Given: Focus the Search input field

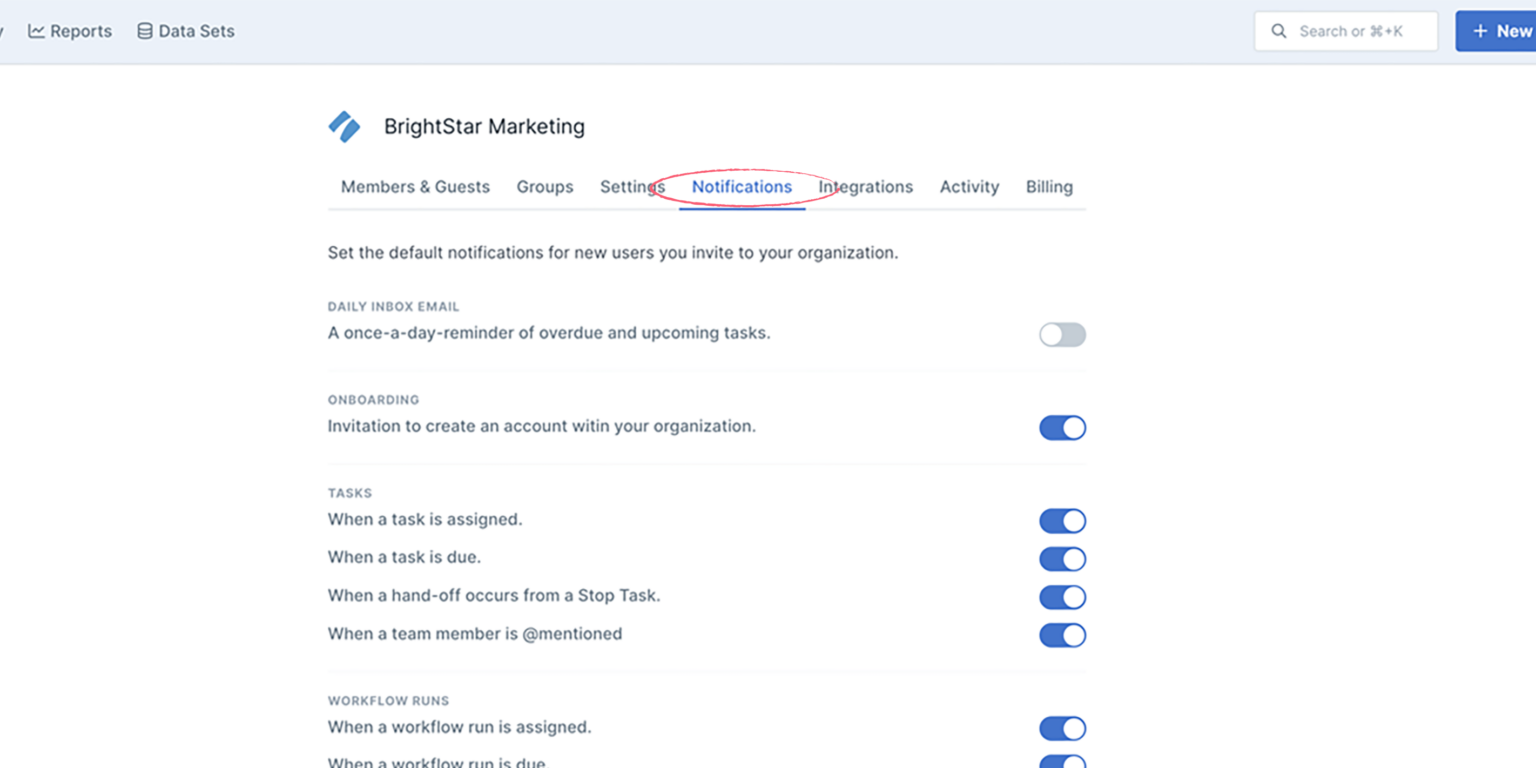Looking at the screenshot, I should [x=1346, y=31].
